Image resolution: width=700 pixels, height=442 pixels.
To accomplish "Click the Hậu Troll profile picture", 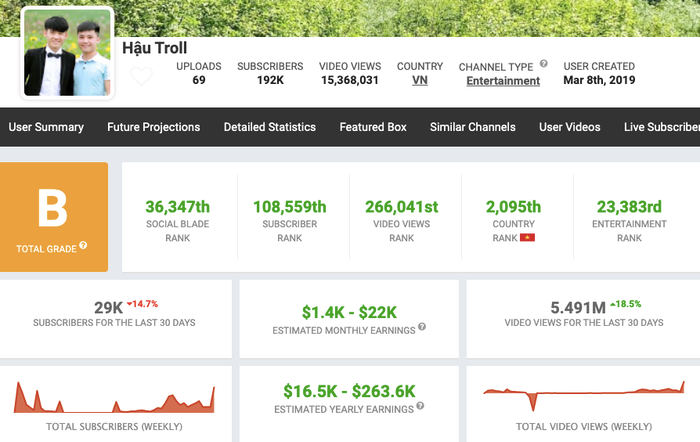I will point(67,54).
